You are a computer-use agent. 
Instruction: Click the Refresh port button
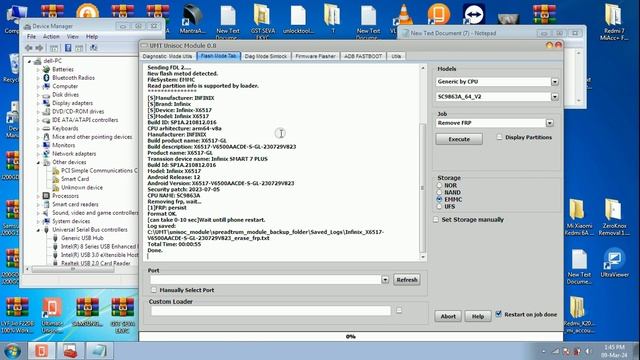tap(407, 280)
